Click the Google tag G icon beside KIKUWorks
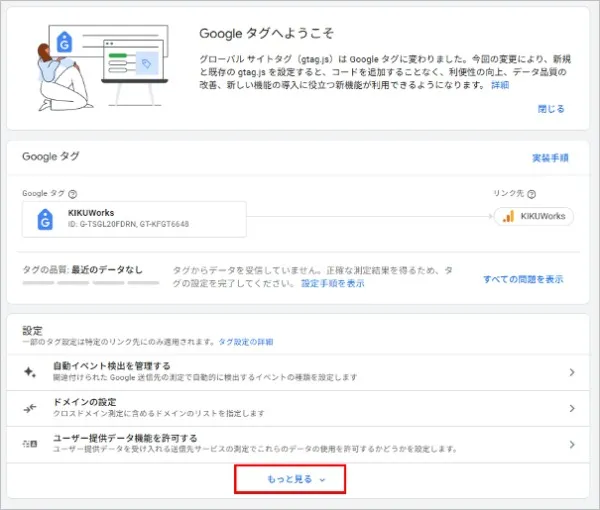Viewport: 600px width, 510px height. pyautogui.click(x=43, y=219)
